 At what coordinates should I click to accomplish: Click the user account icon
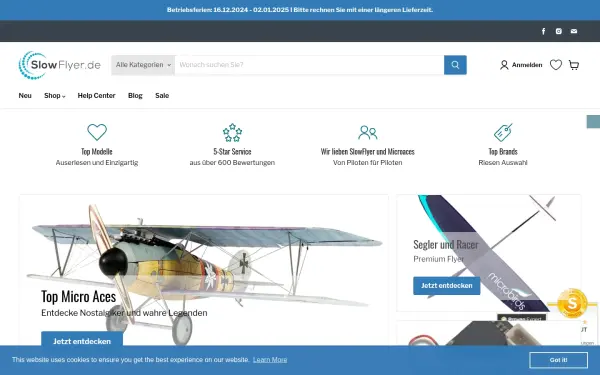coord(504,65)
